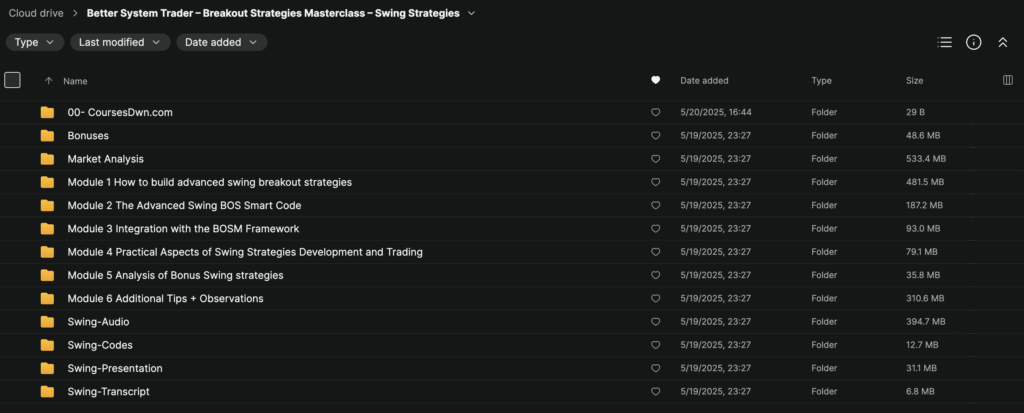This screenshot has height=413, width=1024.
Task: Favorite the Bonuses folder
Action: click(656, 136)
